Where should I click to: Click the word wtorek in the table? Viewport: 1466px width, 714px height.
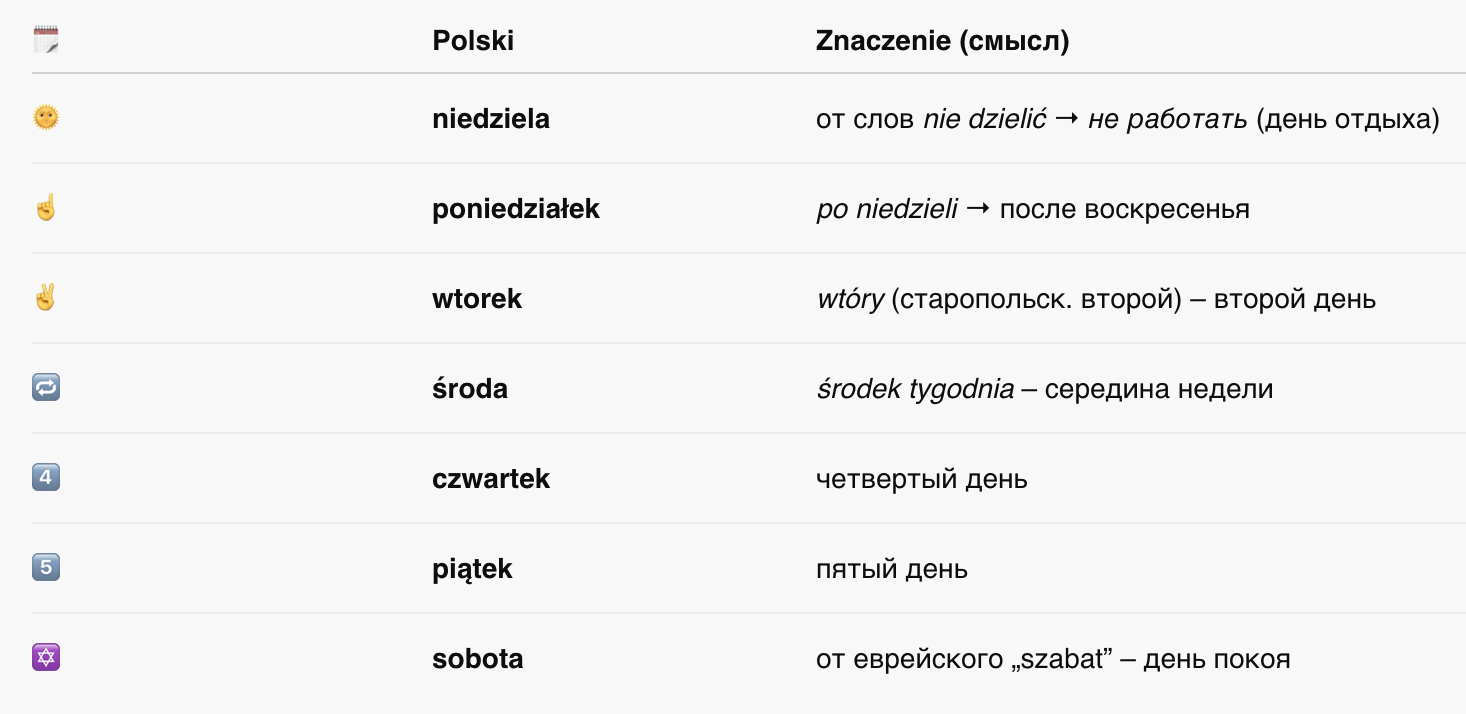477,299
